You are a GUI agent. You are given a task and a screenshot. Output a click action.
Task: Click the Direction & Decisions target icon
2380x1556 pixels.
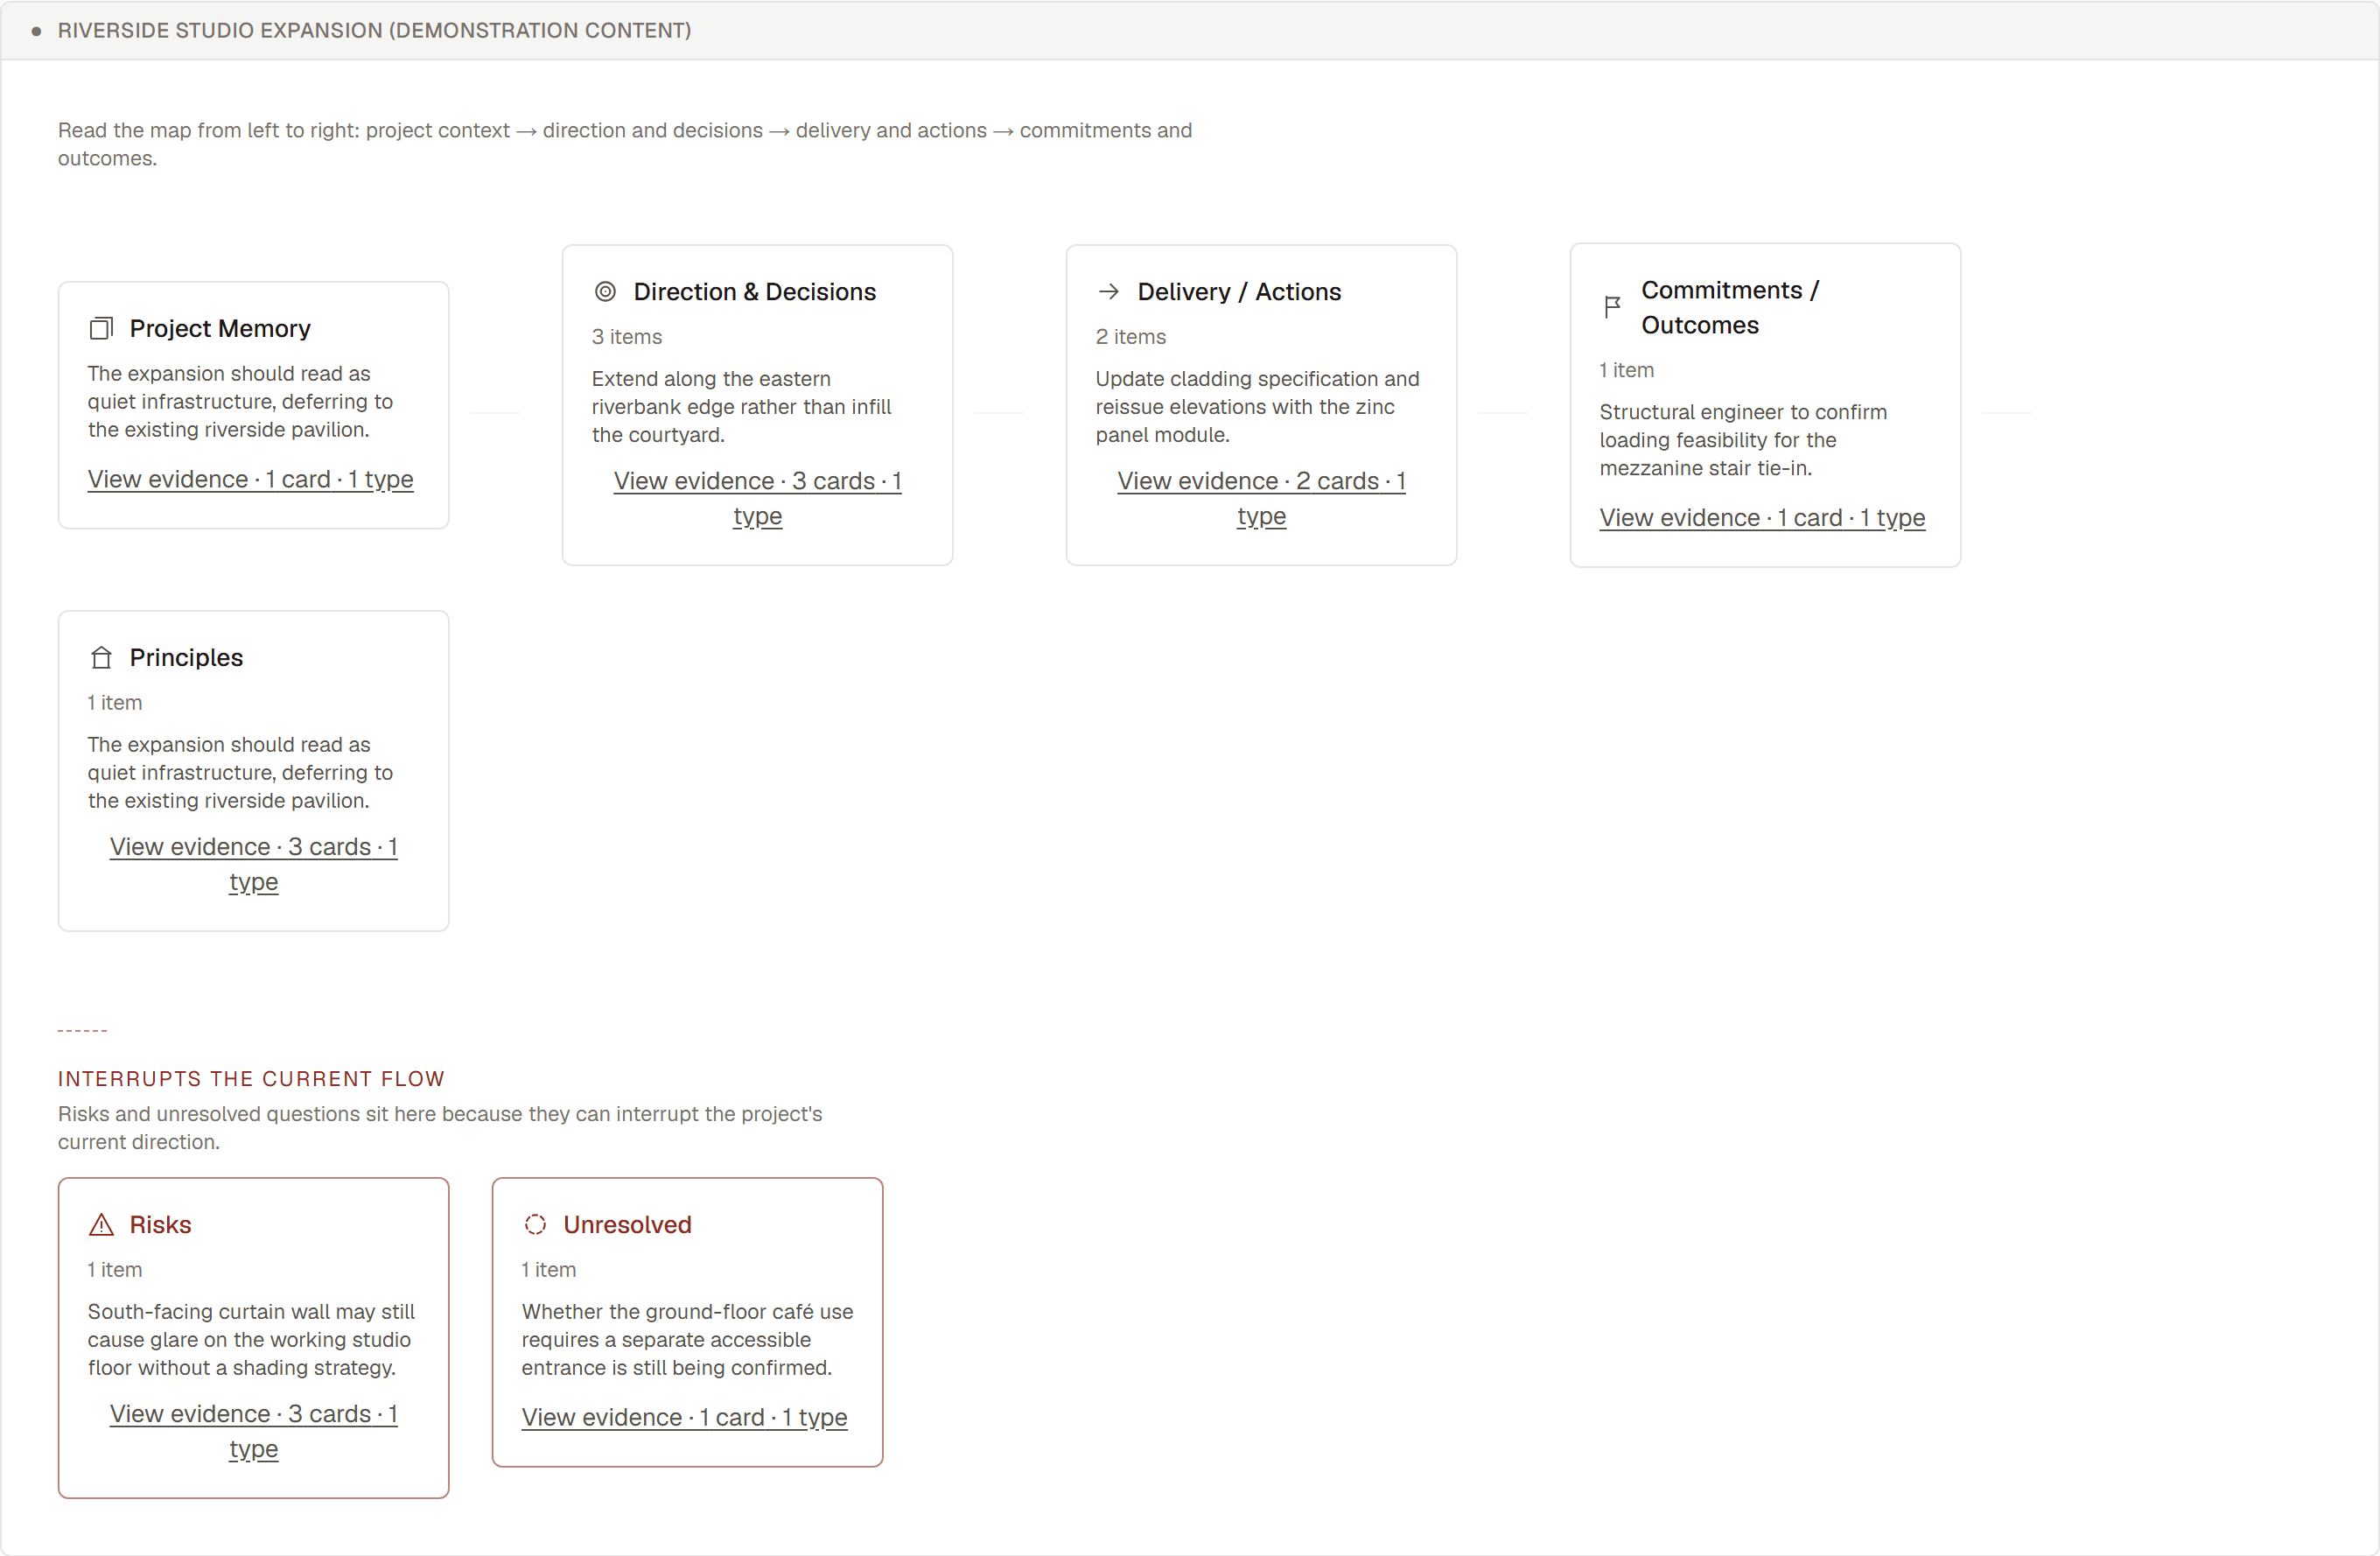coord(605,291)
